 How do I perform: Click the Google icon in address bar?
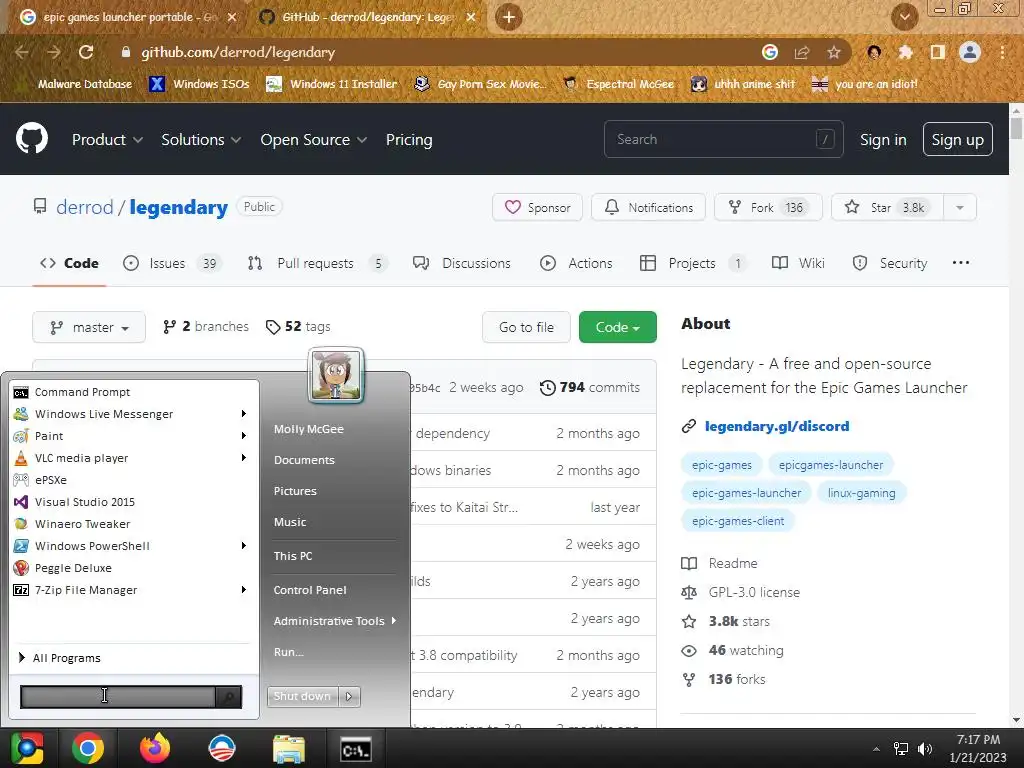pos(770,52)
